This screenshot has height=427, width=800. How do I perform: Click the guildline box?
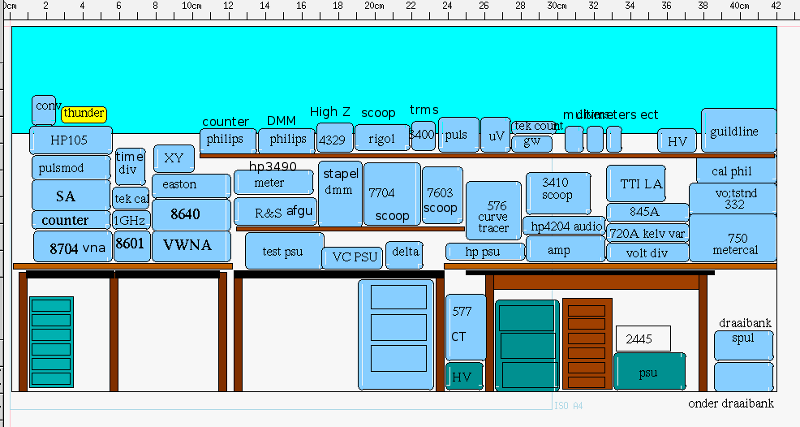(738, 130)
